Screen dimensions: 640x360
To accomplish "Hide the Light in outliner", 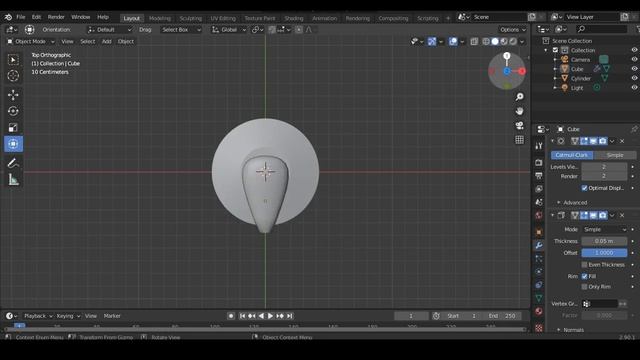I will pyautogui.click(x=634, y=87).
